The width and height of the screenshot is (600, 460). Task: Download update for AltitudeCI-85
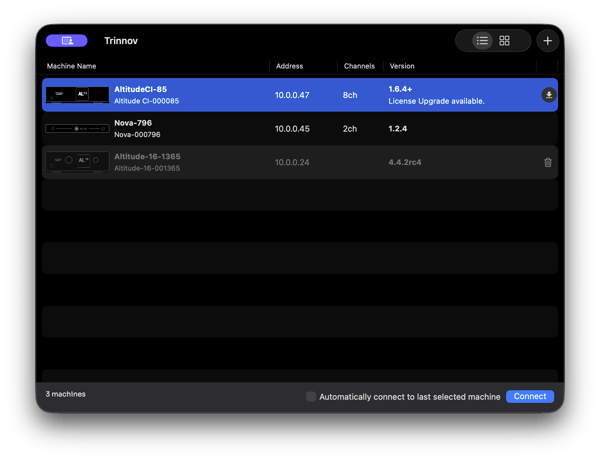548,95
